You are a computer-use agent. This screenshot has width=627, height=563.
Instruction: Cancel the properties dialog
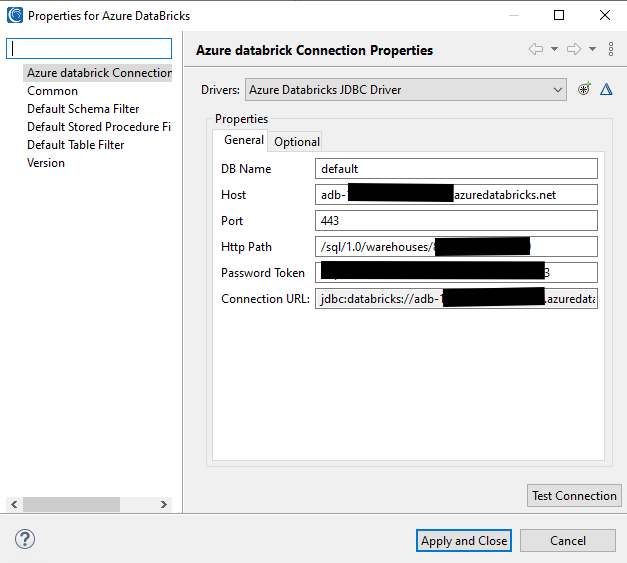click(568, 541)
